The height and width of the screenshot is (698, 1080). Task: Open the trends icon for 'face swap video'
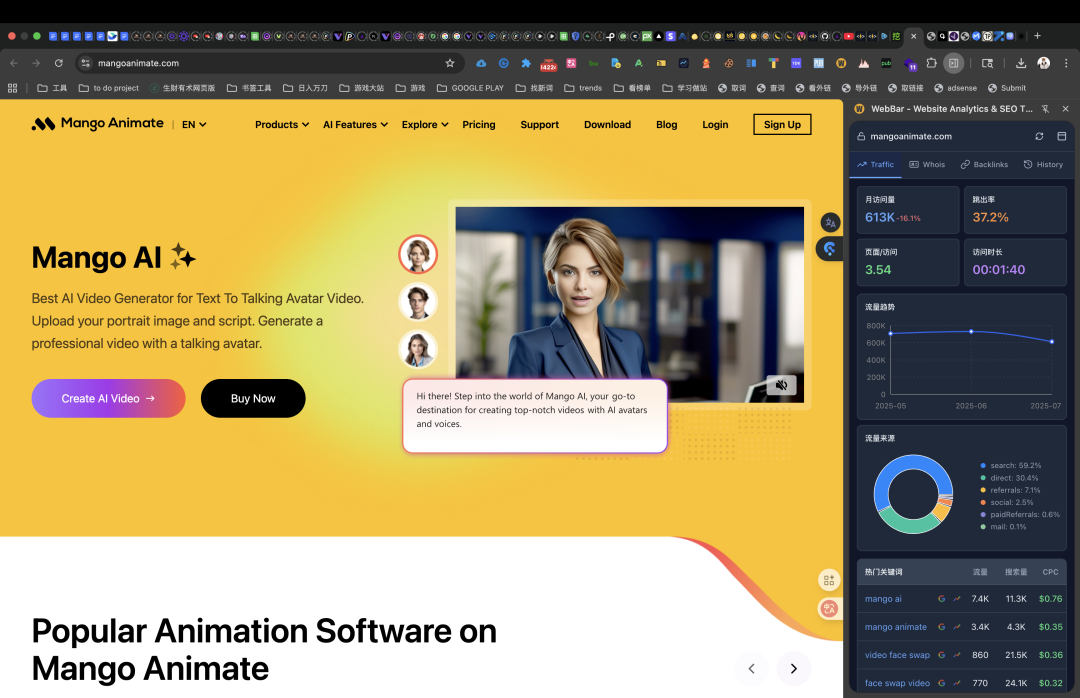point(957,683)
